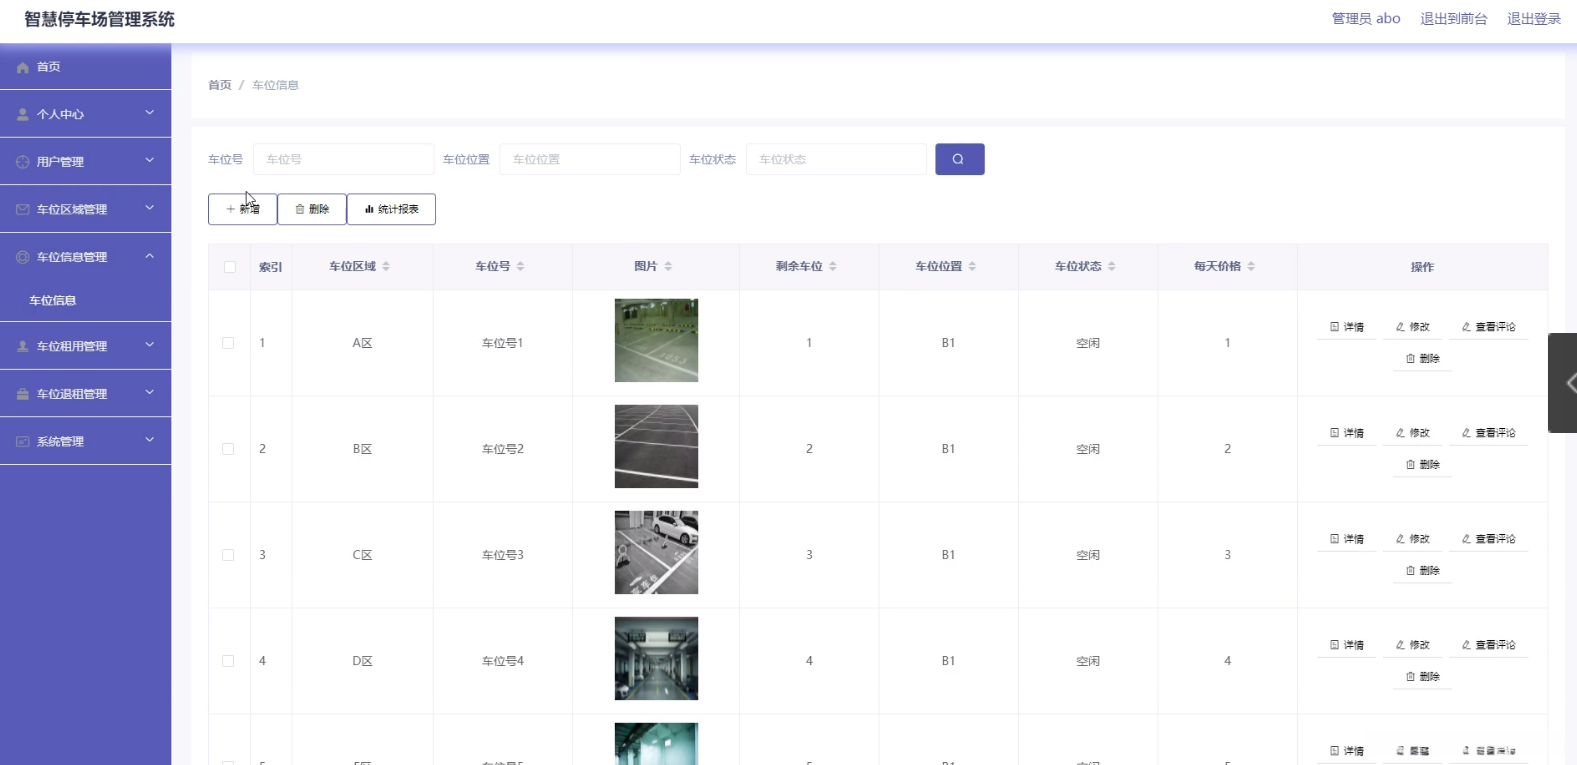
Task: Click the toolbar 删除 button above table
Action: tap(312, 209)
